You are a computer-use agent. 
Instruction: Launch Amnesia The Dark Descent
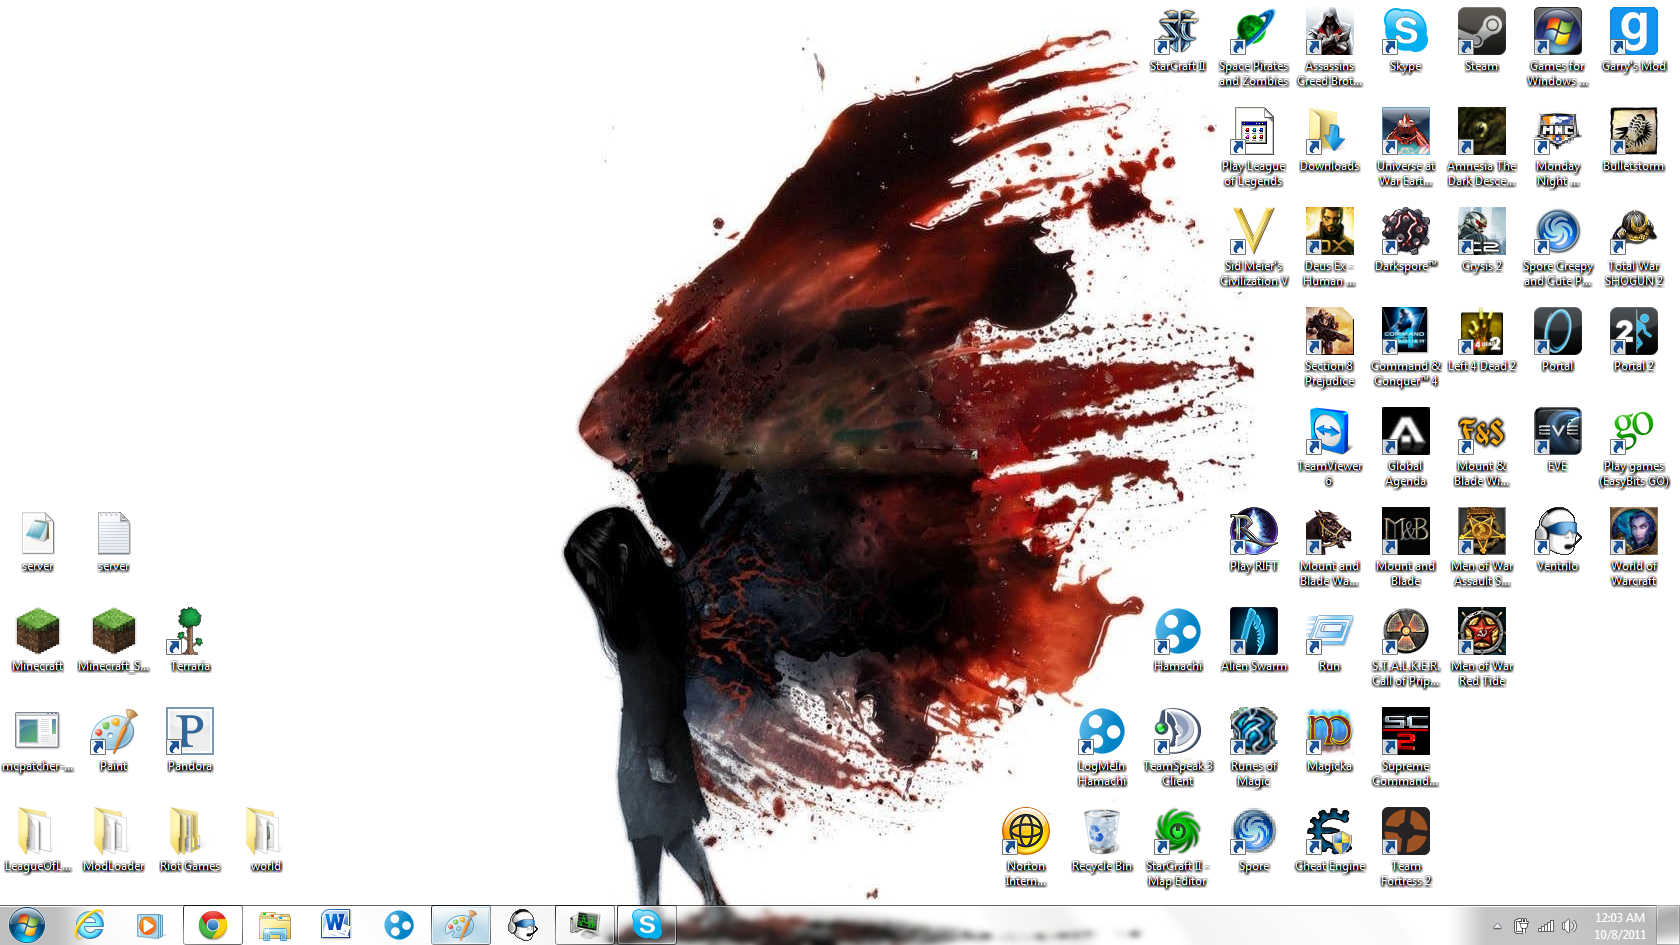pos(1481,148)
